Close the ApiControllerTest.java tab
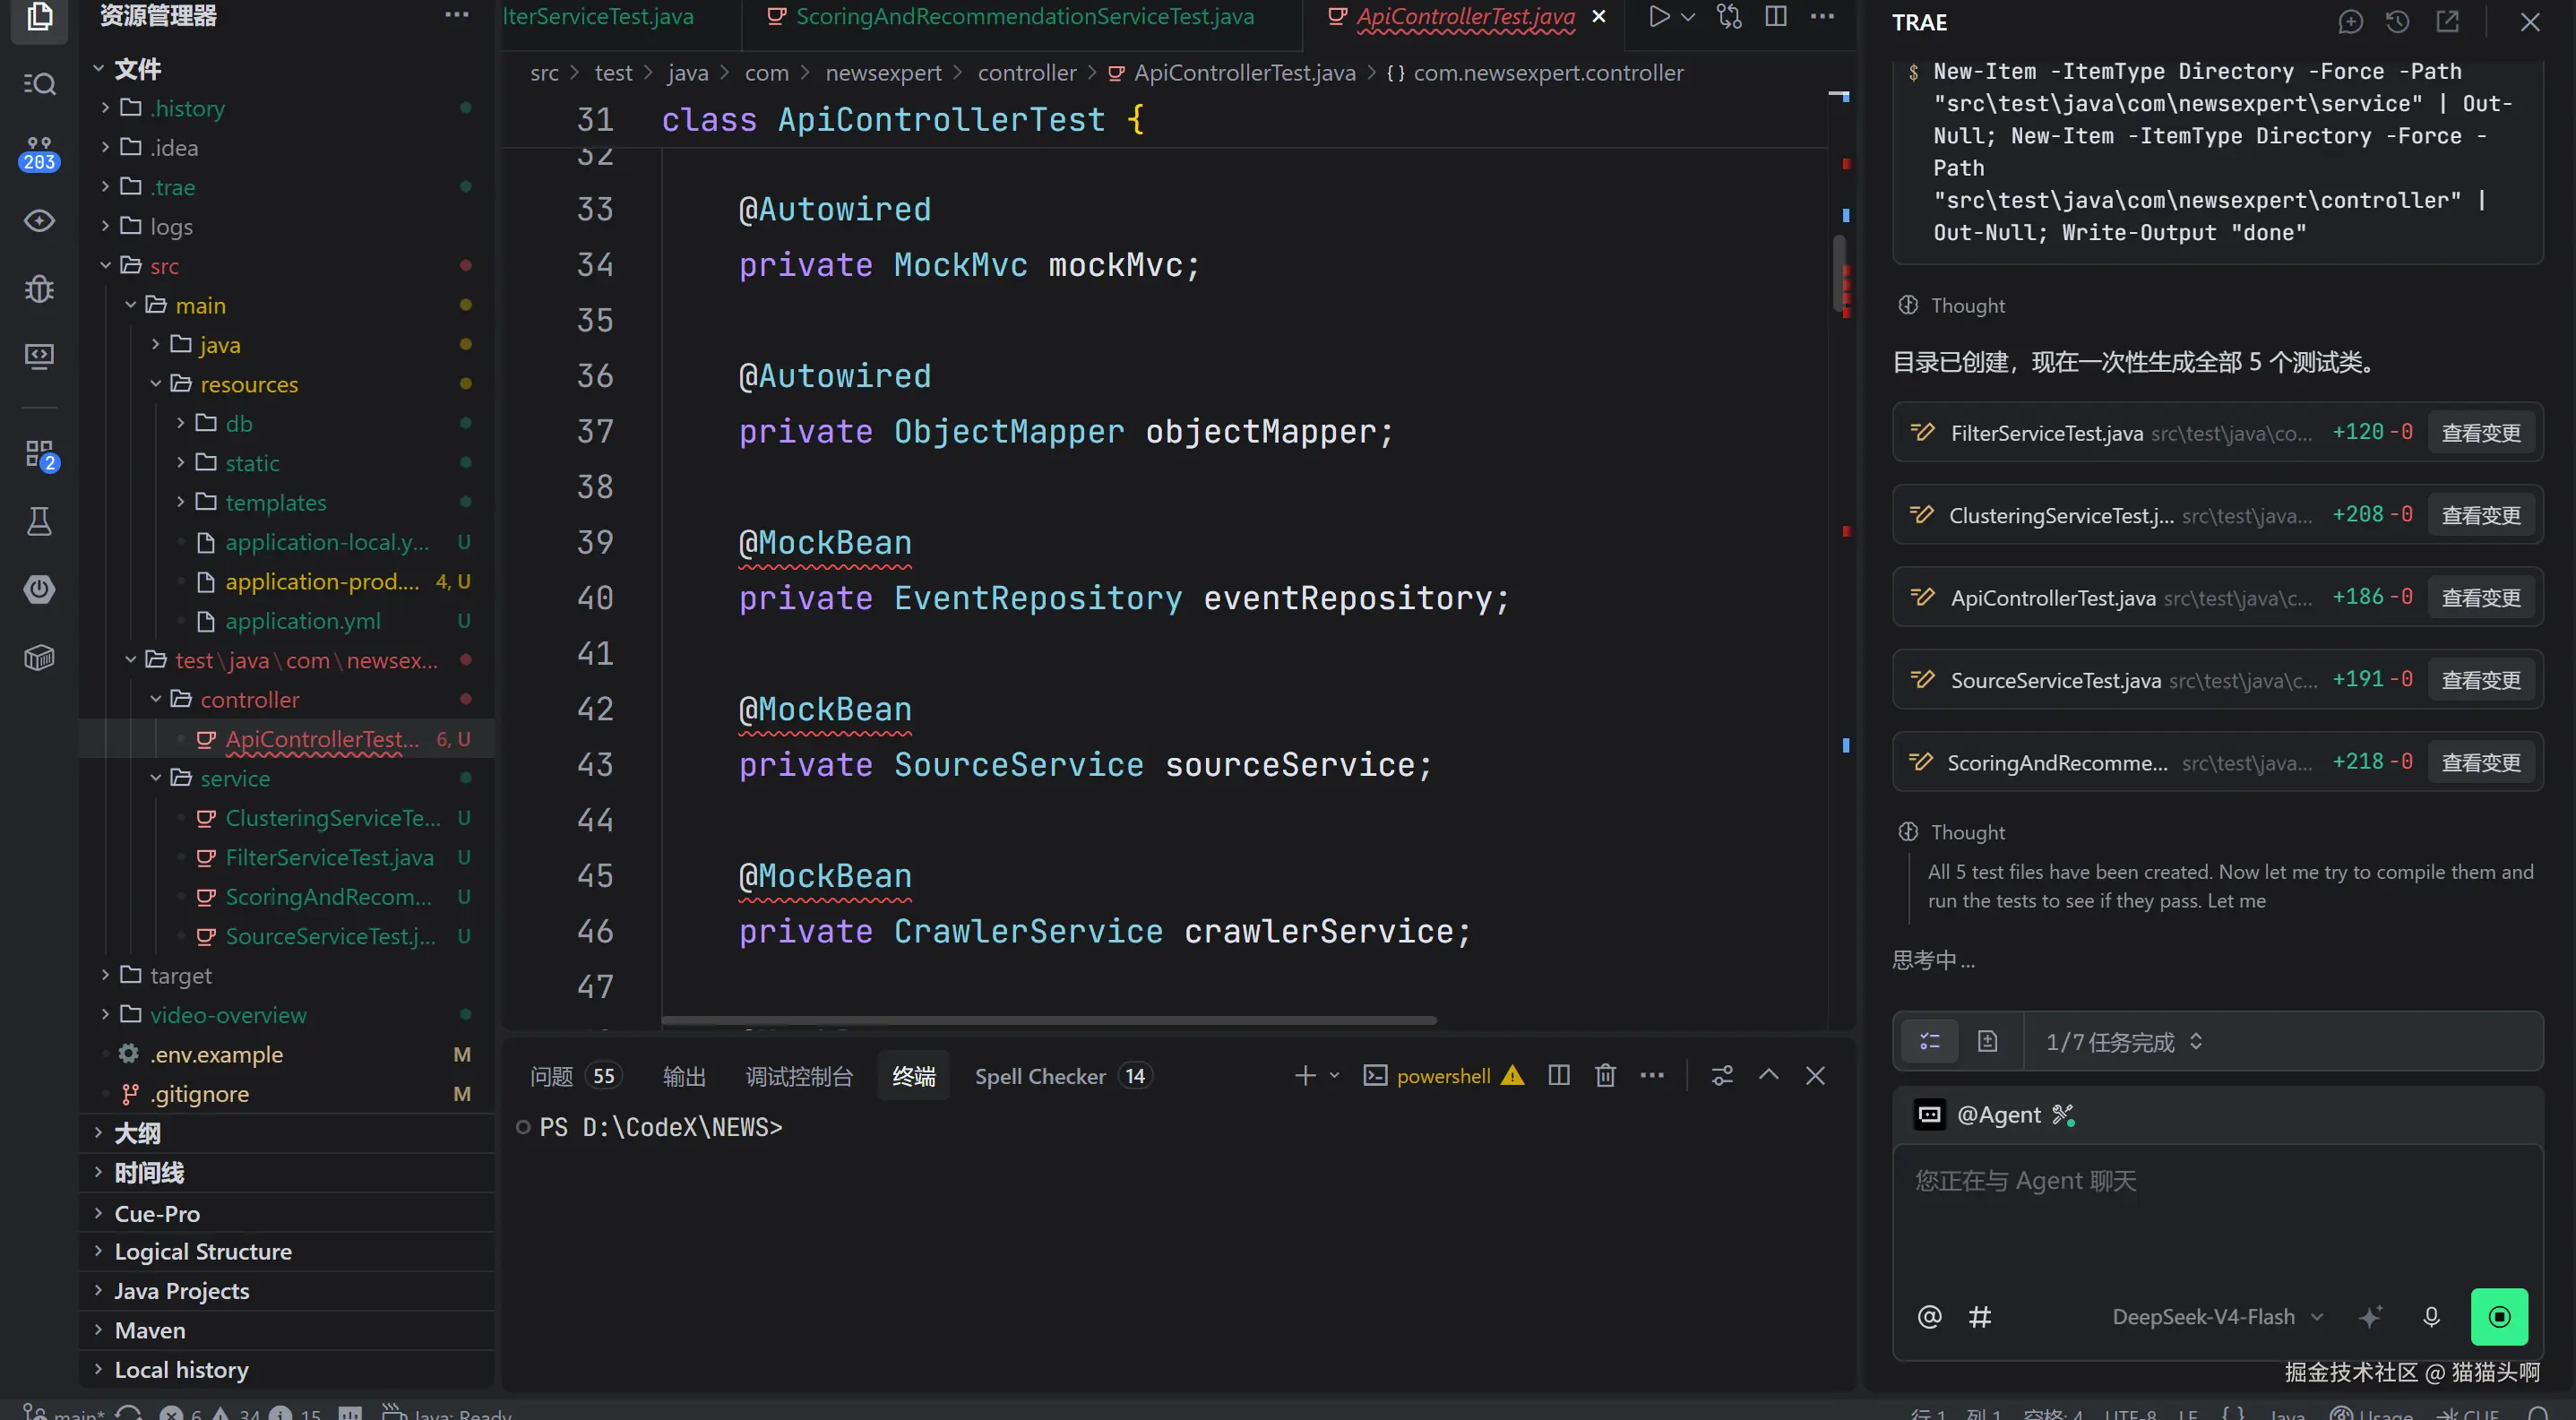 [1599, 16]
